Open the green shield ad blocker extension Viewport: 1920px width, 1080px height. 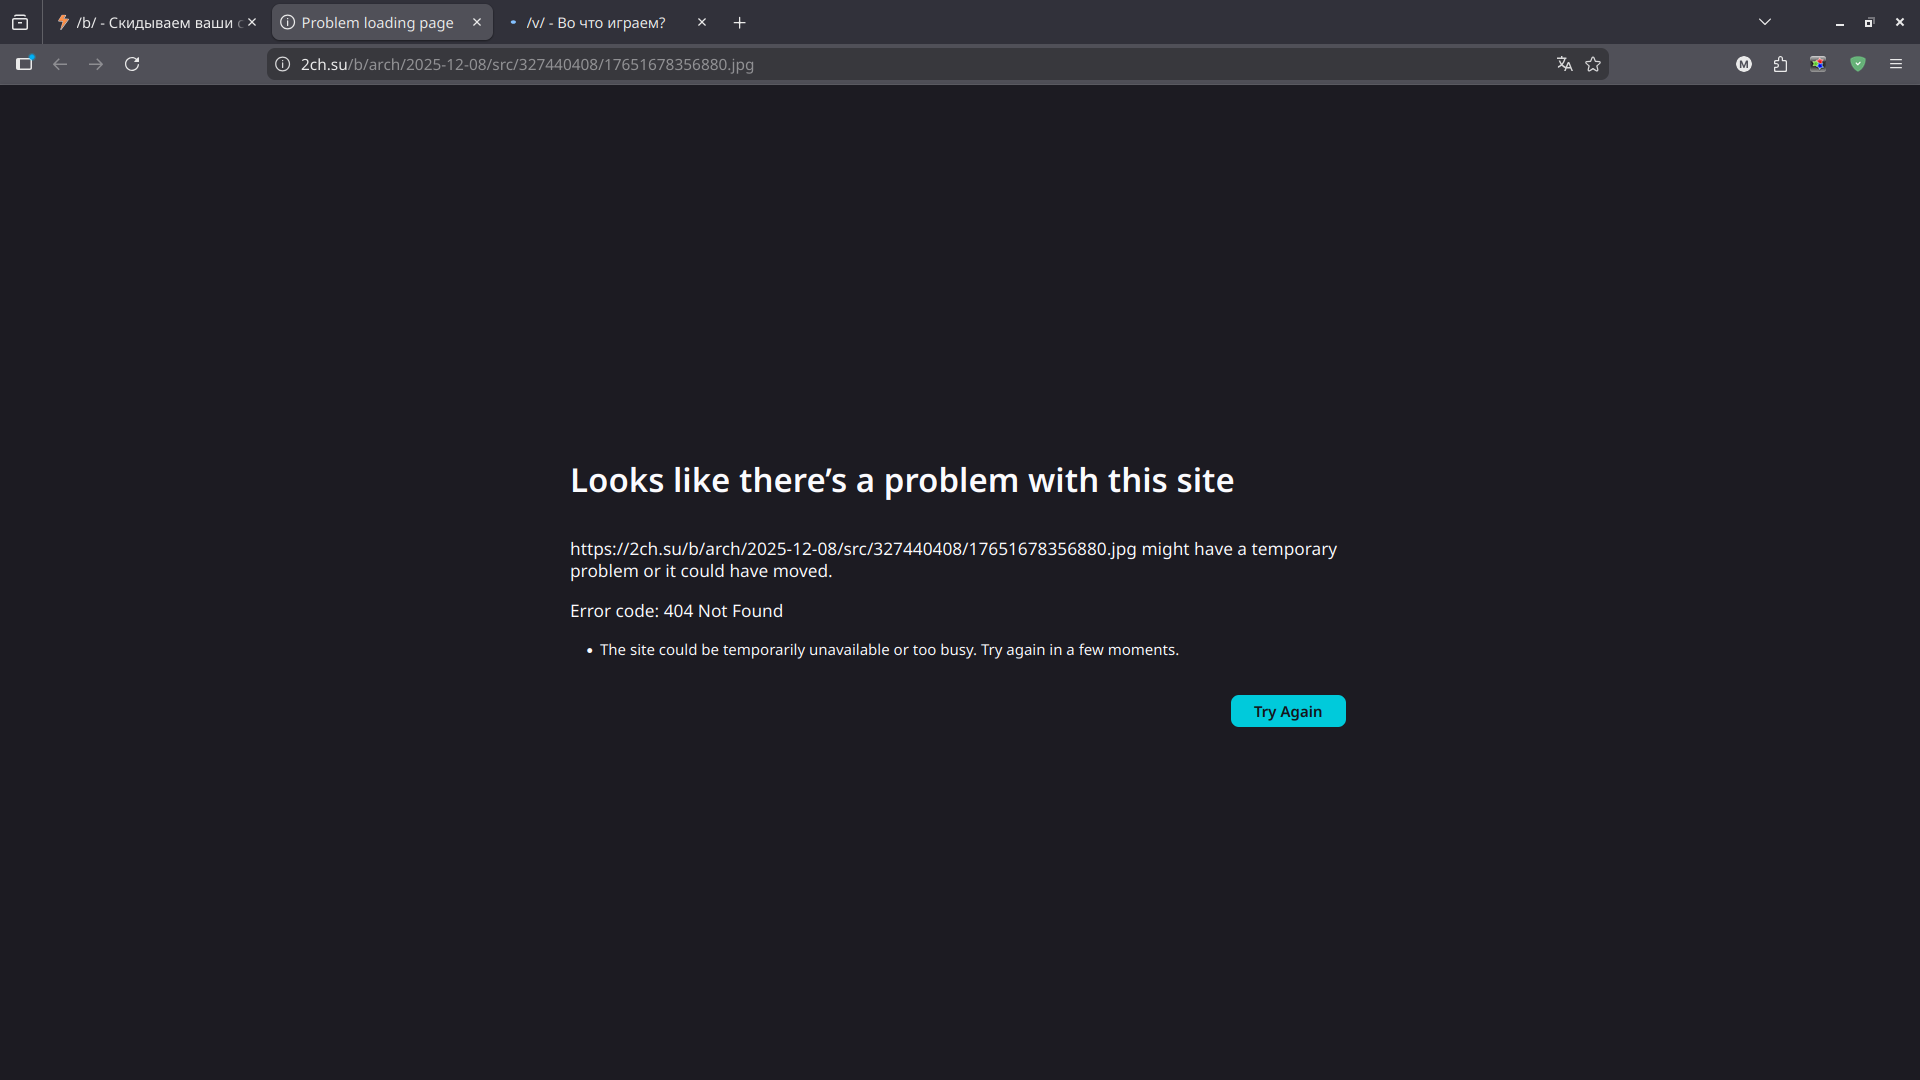1858,64
